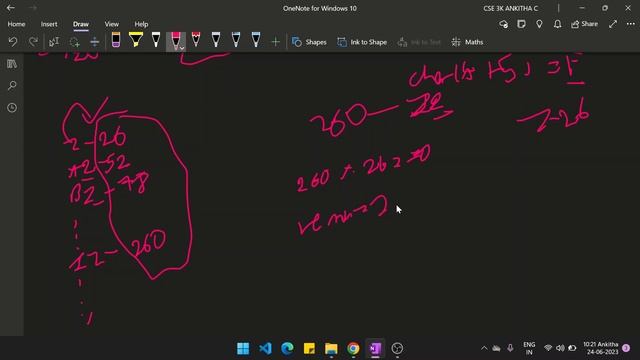
Task: Select the first white pen
Action: pyautogui.click(x=156, y=40)
